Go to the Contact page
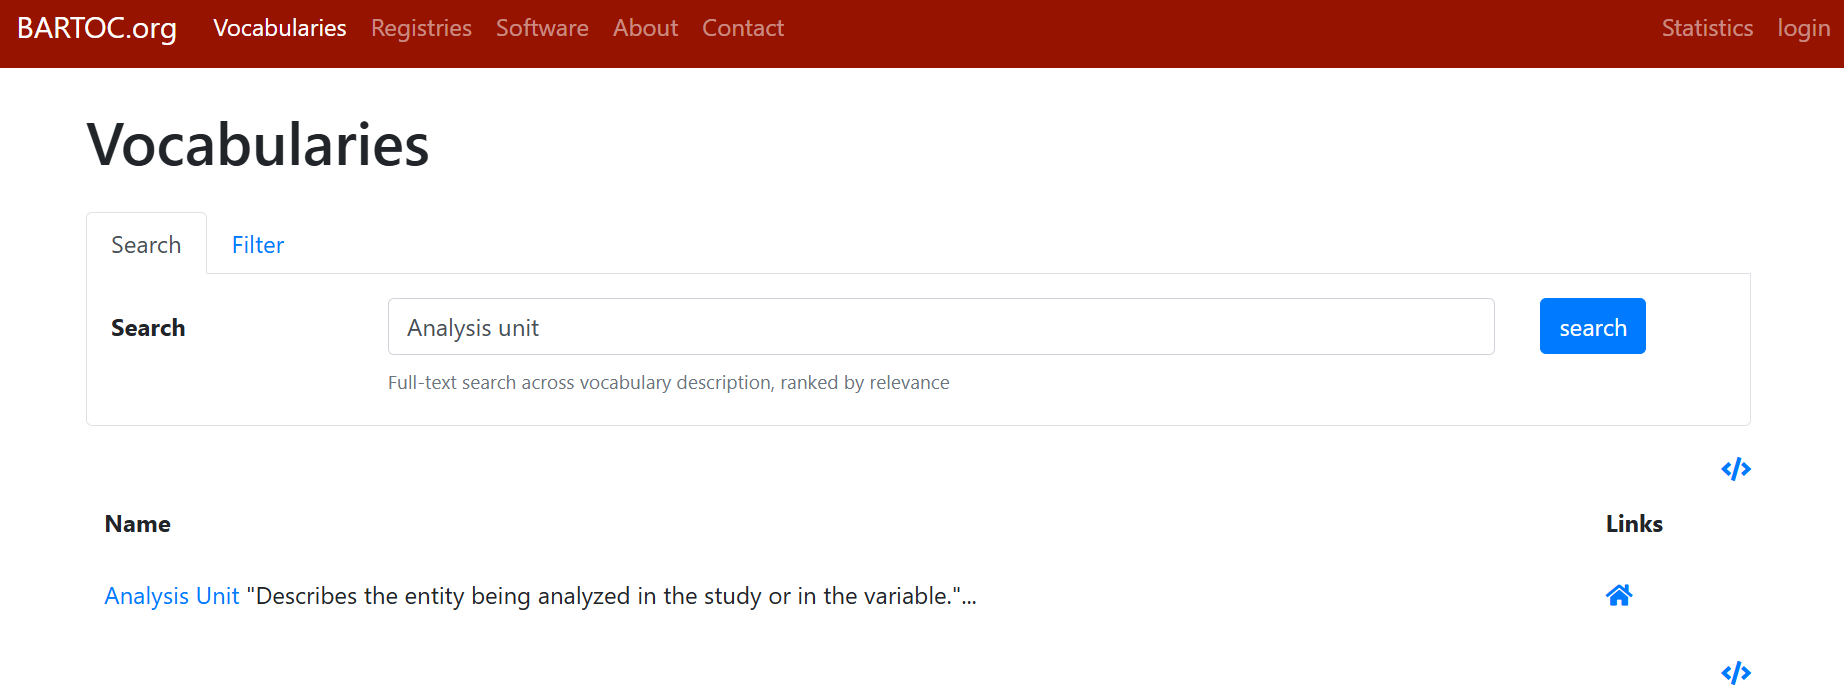The image size is (1844, 698). point(743,28)
